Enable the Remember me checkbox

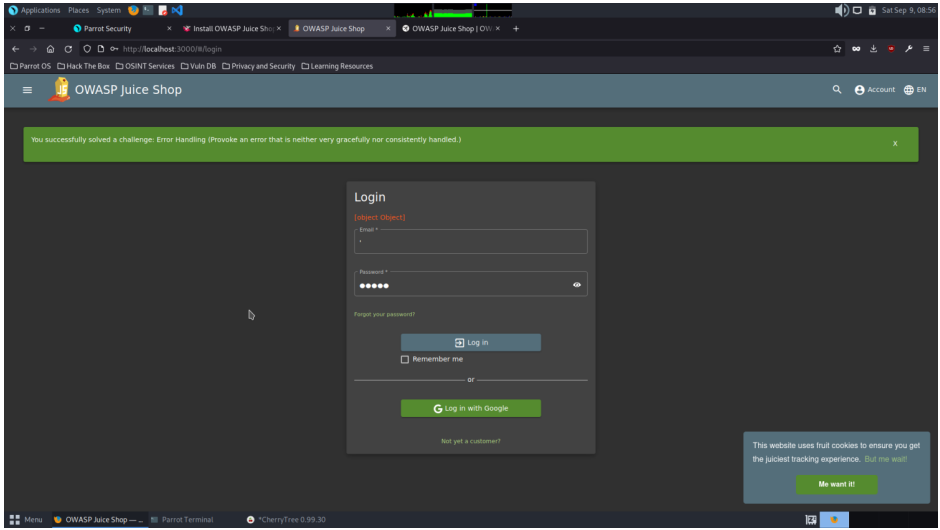point(405,359)
